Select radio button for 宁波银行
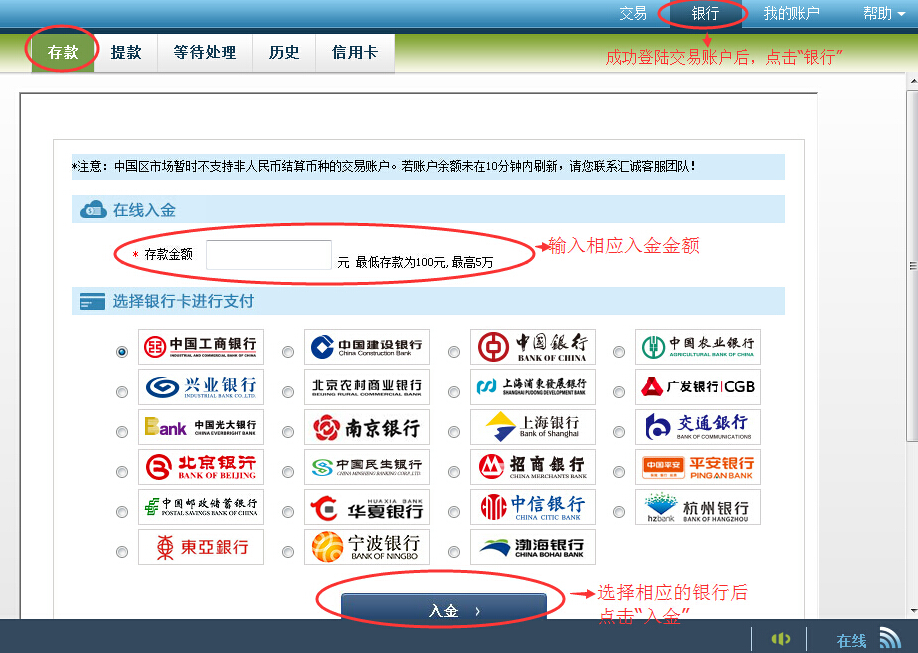Image resolution: width=918 pixels, height=653 pixels. [288, 552]
